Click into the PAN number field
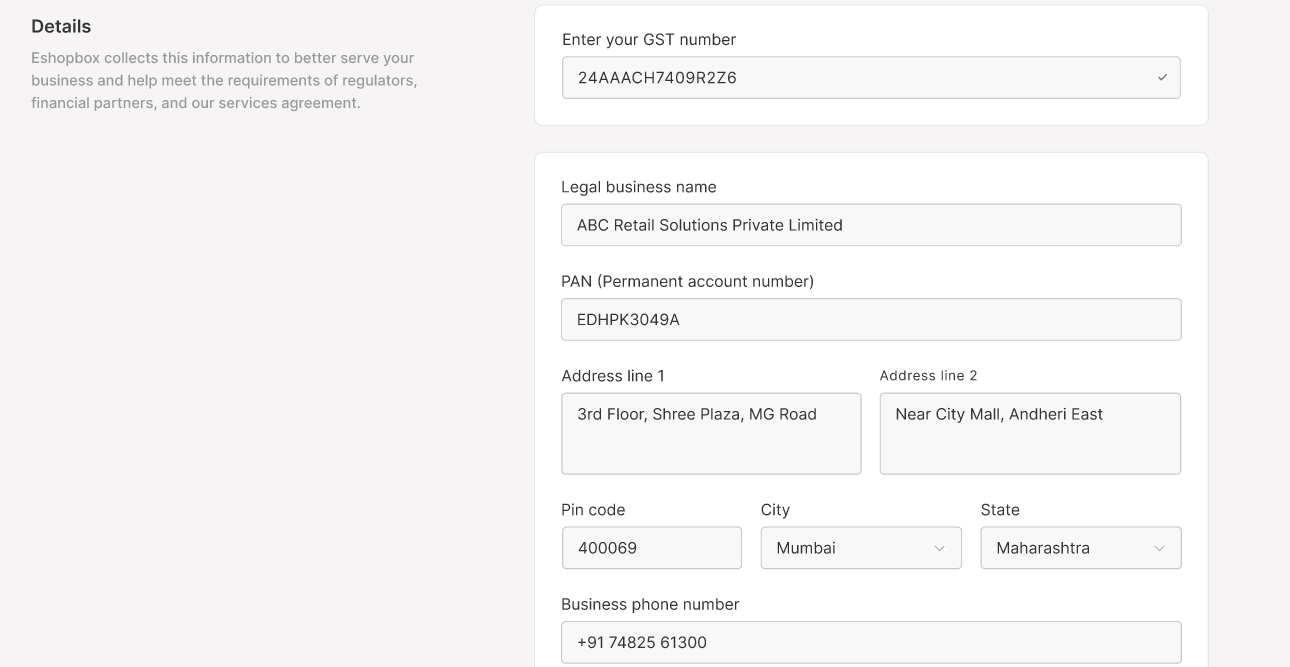 pyautogui.click(x=870, y=320)
